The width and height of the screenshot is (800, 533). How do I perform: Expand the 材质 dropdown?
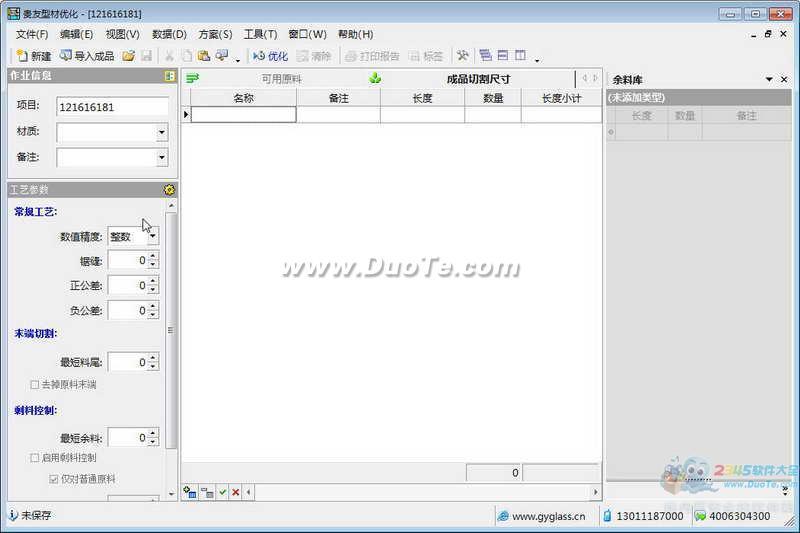pyautogui.click(x=161, y=133)
